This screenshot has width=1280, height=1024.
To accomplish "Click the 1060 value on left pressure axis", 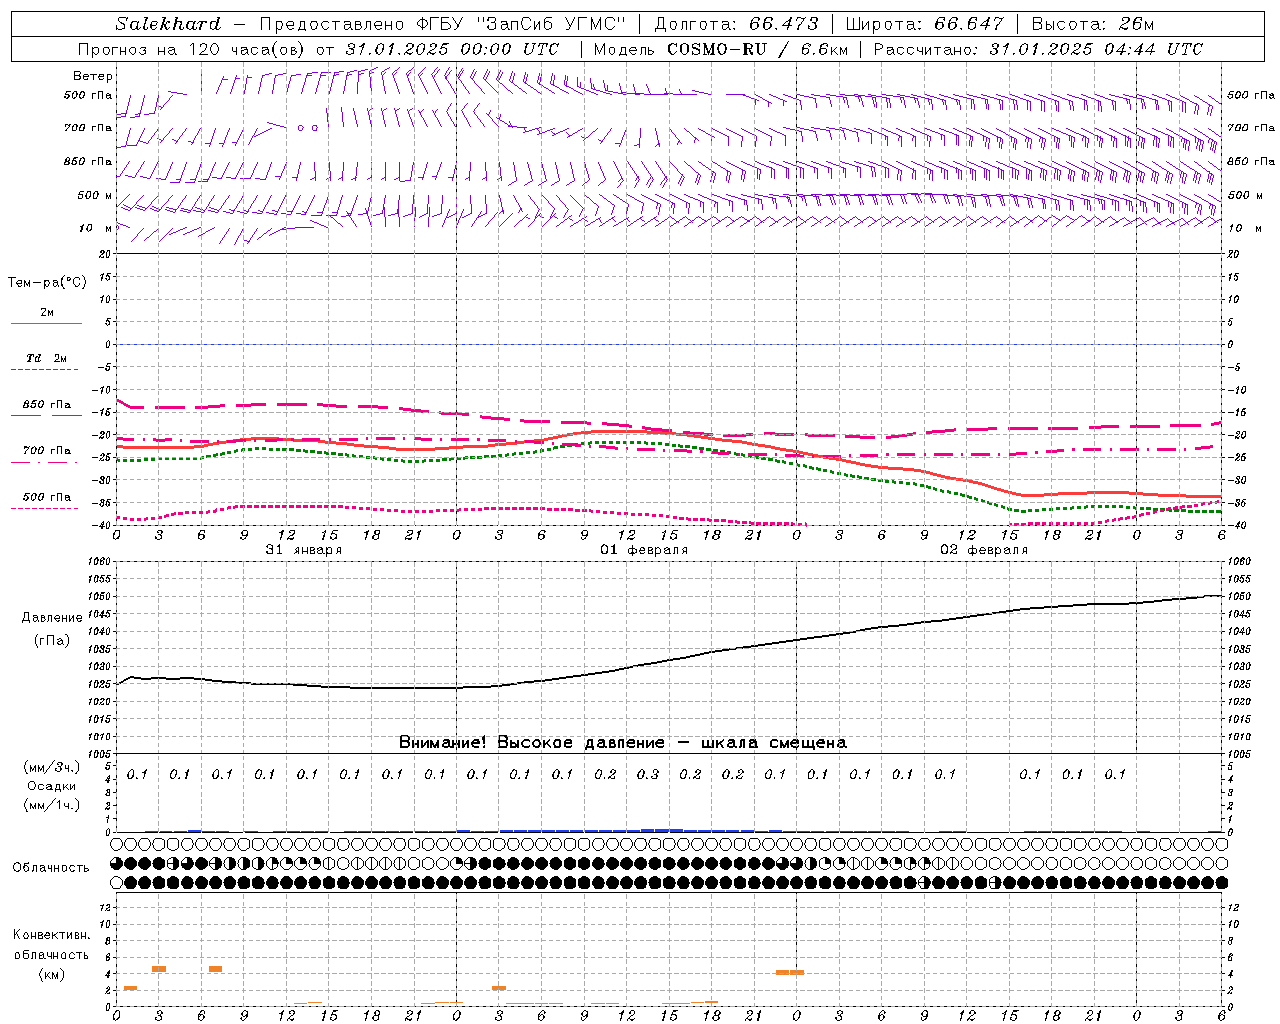I will (100, 562).
